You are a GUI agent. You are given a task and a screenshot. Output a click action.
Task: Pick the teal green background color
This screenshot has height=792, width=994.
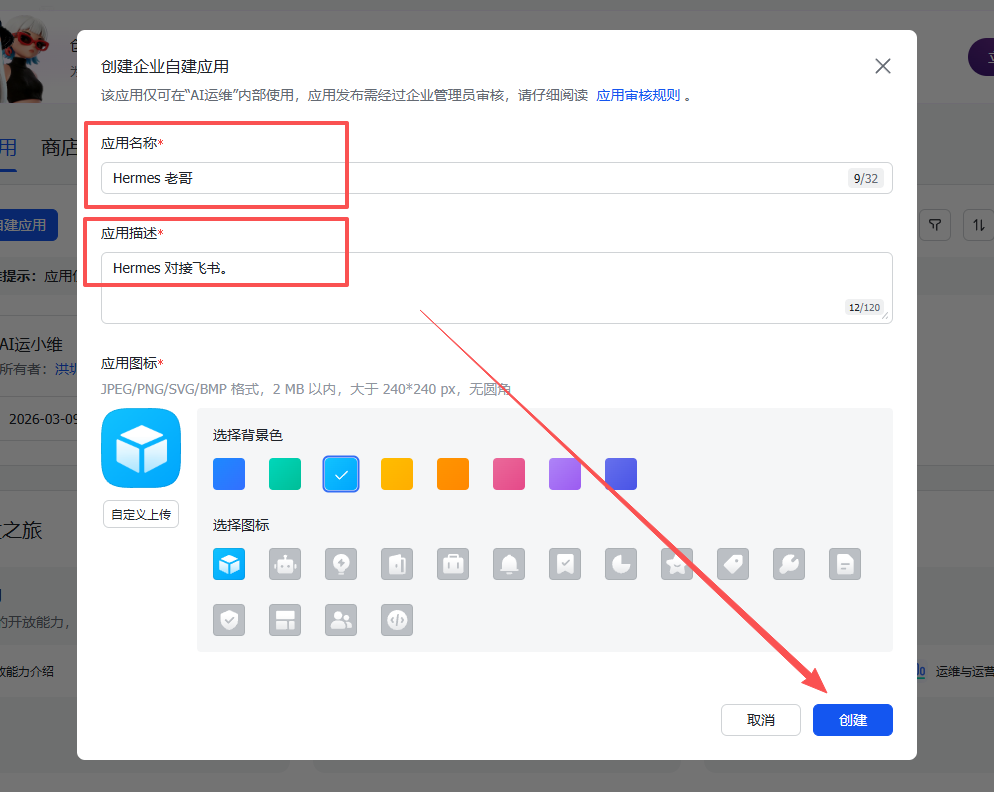coord(285,474)
